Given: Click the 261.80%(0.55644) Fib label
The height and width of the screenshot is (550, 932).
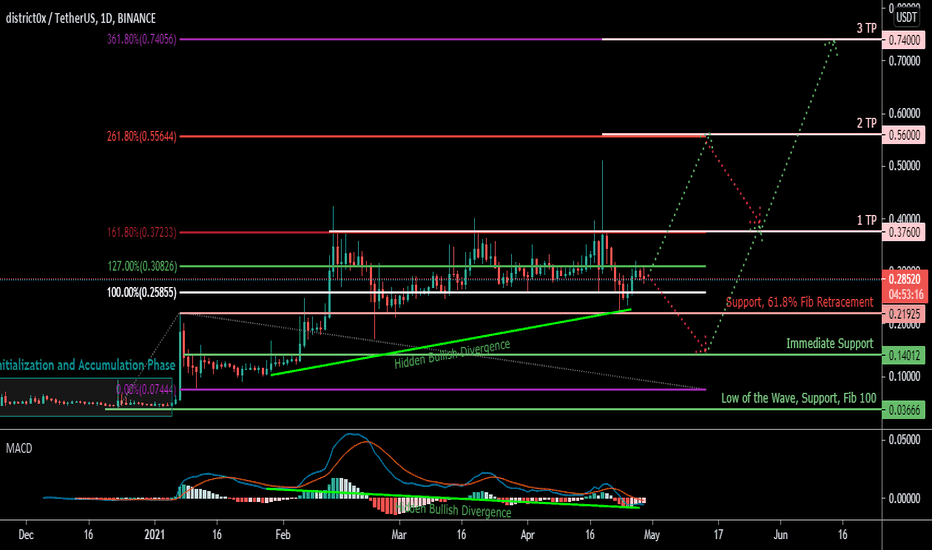Looking at the screenshot, I should point(141,137).
